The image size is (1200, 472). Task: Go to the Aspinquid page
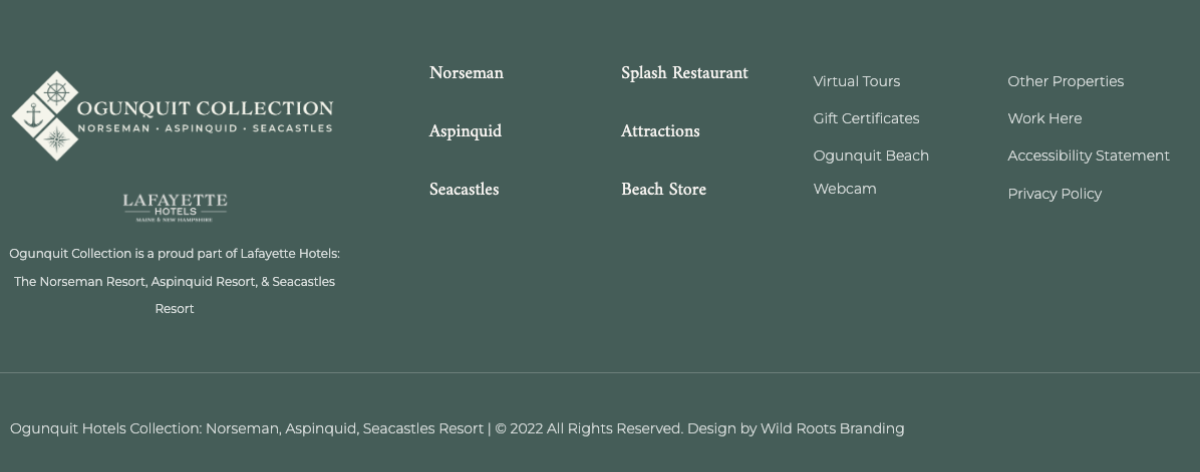click(465, 131)
